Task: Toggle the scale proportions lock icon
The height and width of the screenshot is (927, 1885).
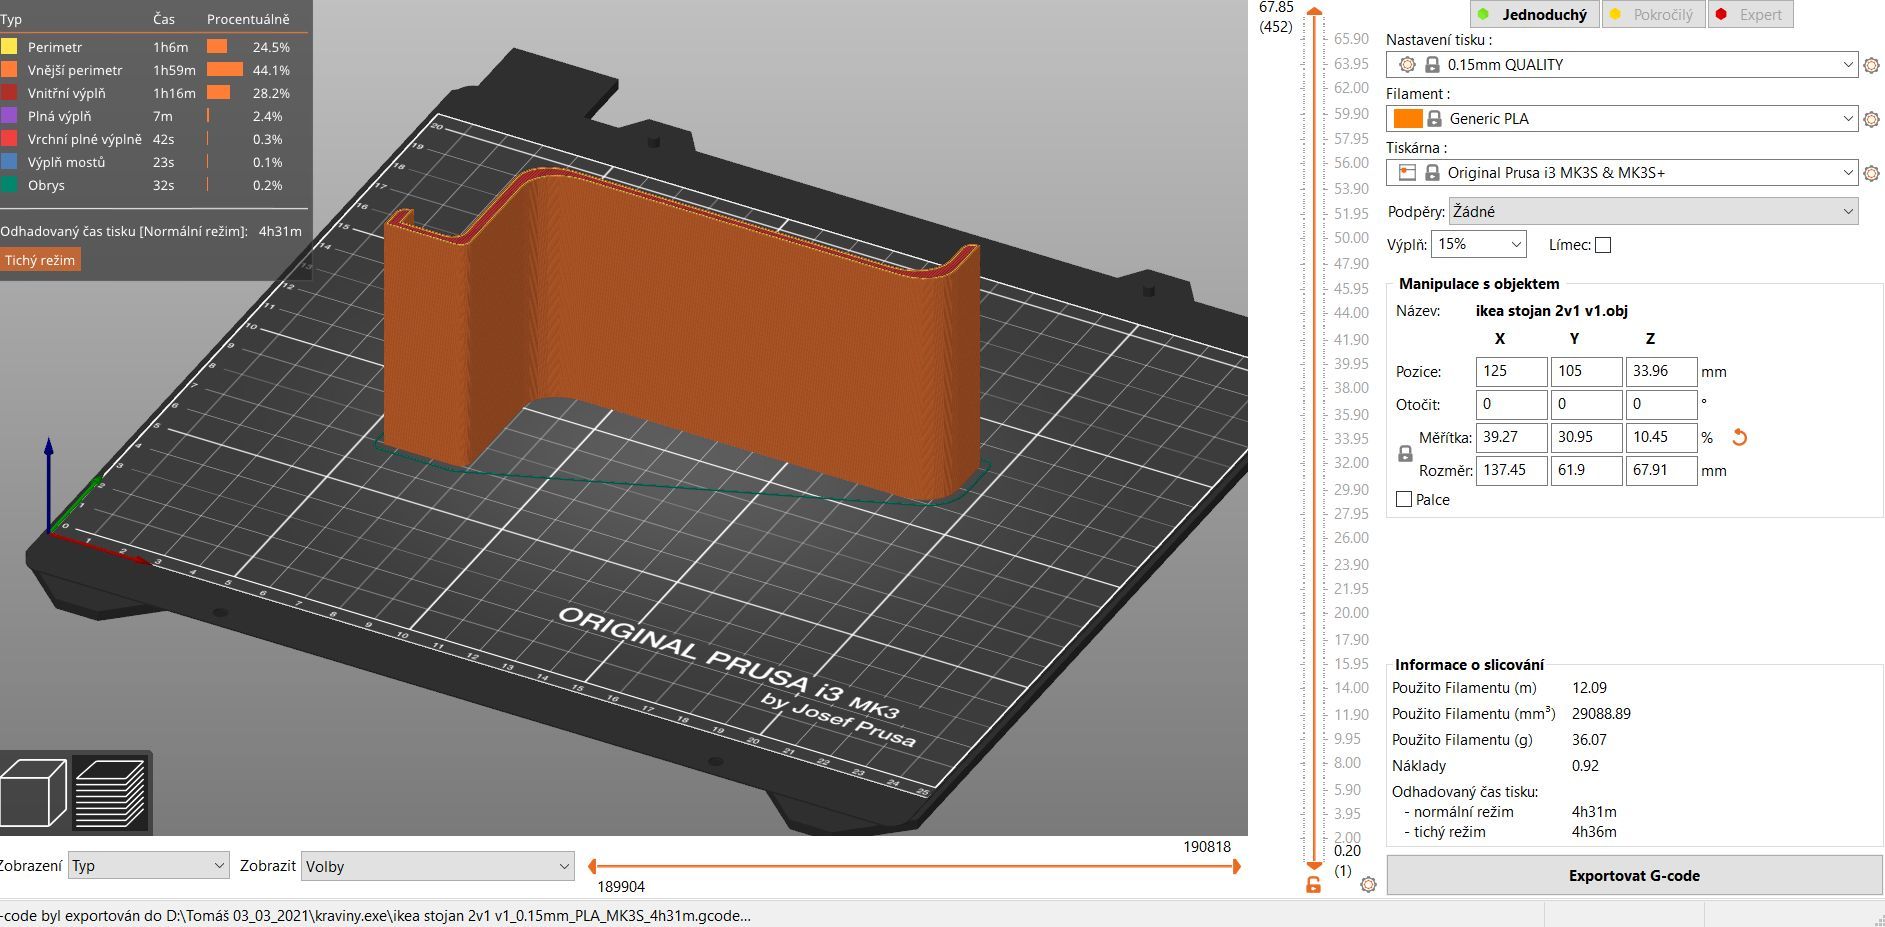Action: click(1405, 454)
